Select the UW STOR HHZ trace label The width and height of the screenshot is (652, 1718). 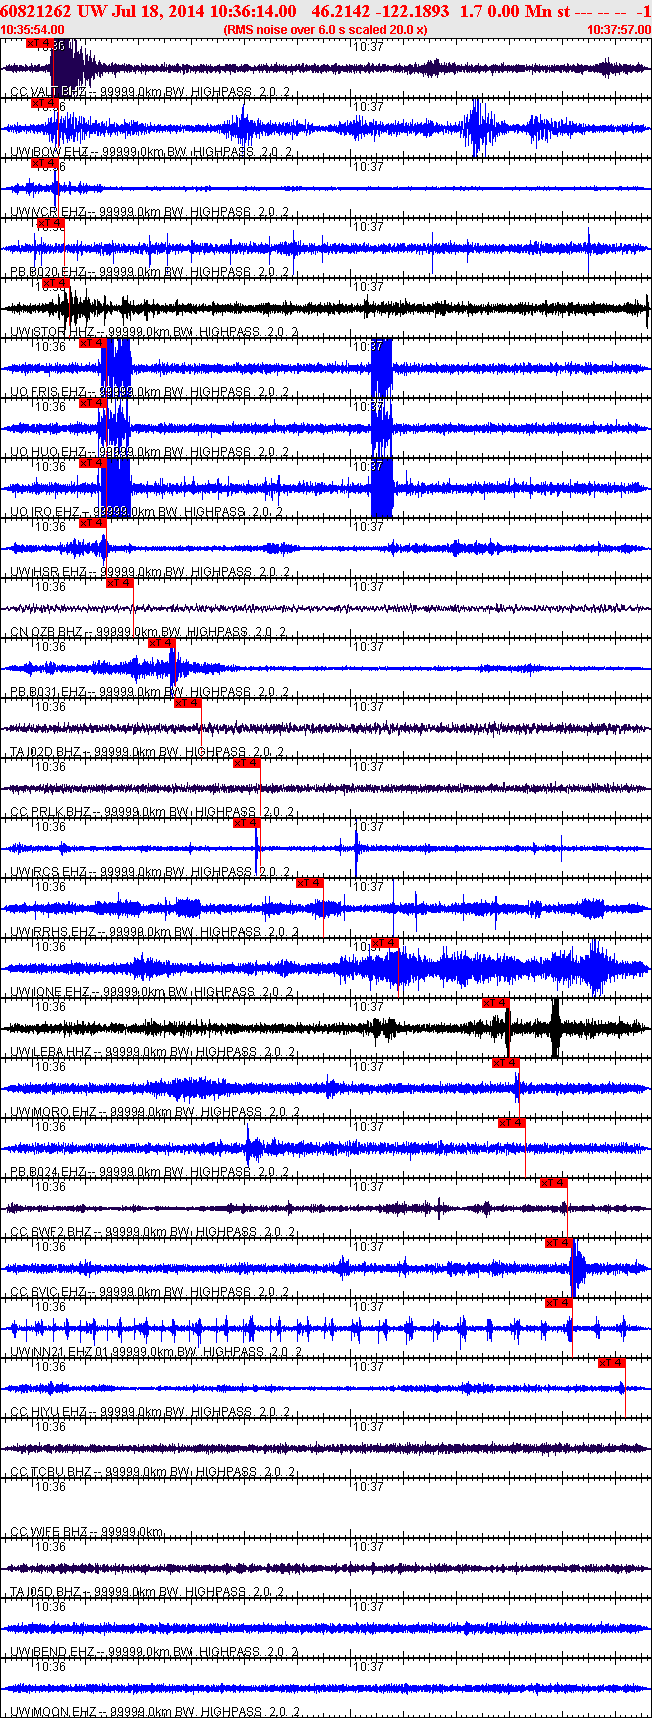154,332
